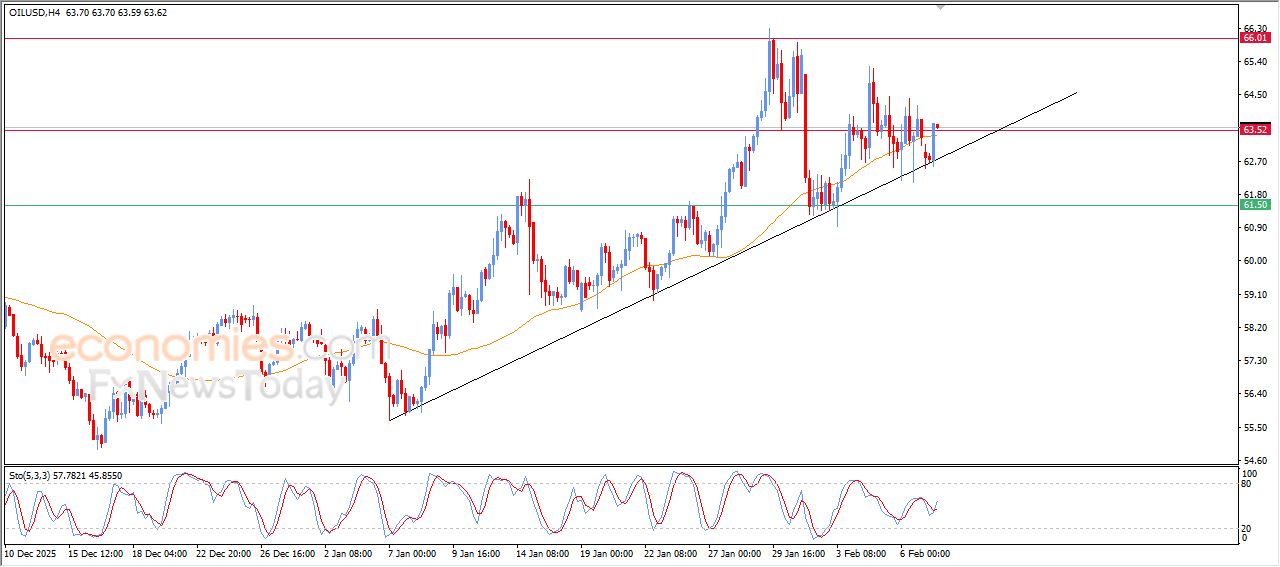Click the 7 Jan 00:00 date label

413,553
